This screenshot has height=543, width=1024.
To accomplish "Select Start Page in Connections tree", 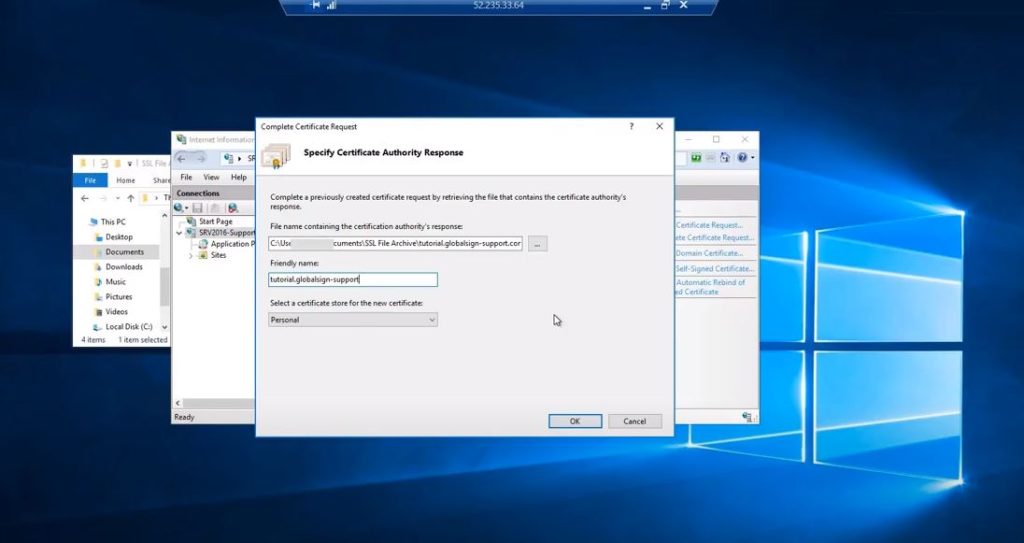I will click(216, 222).
